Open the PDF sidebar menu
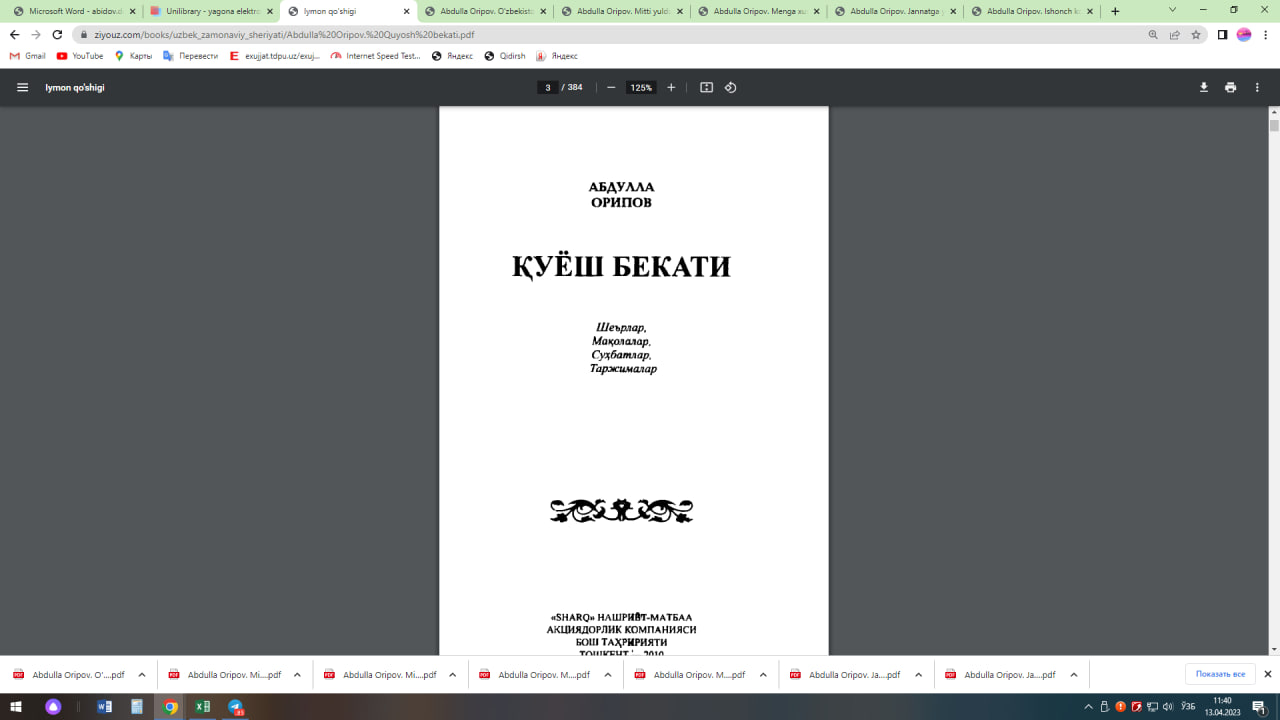 [x=21, y=87]
